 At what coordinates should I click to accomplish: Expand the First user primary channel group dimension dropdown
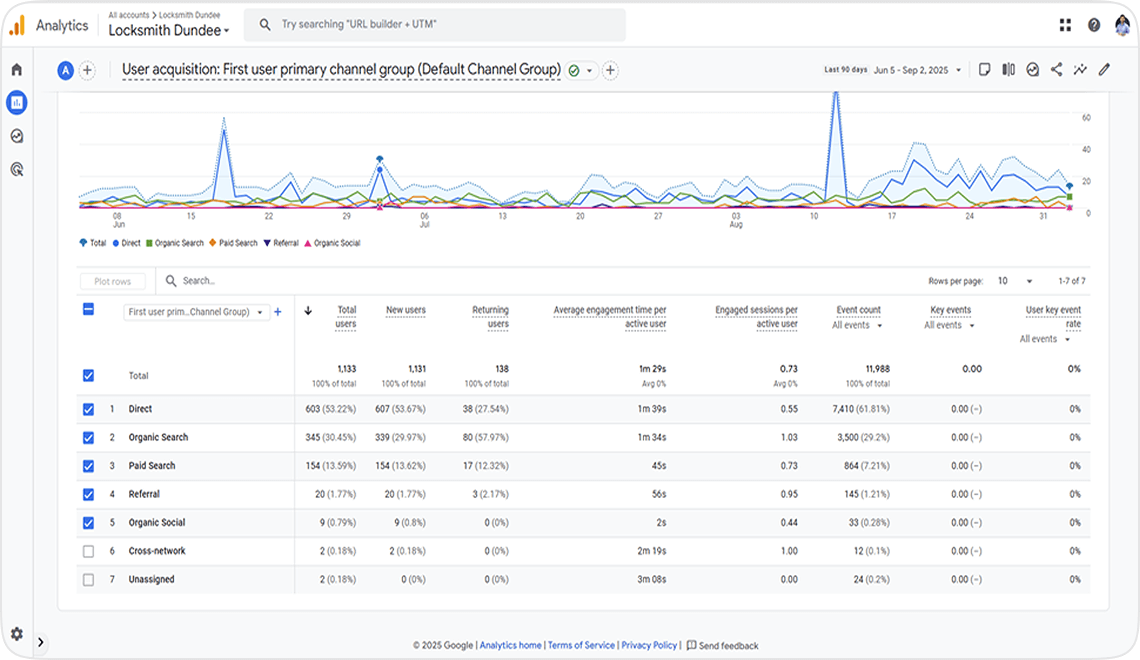pyautogui.click(x=196, y=312)
